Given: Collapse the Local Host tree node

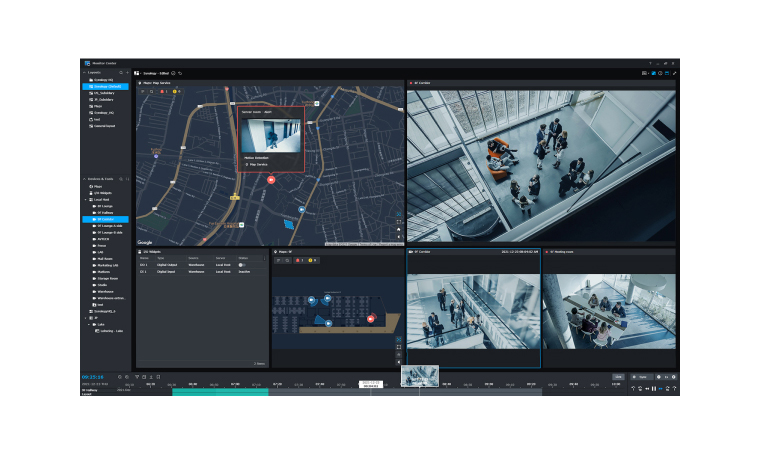Looking at the screenshot, I should click(x=86, y=199).
